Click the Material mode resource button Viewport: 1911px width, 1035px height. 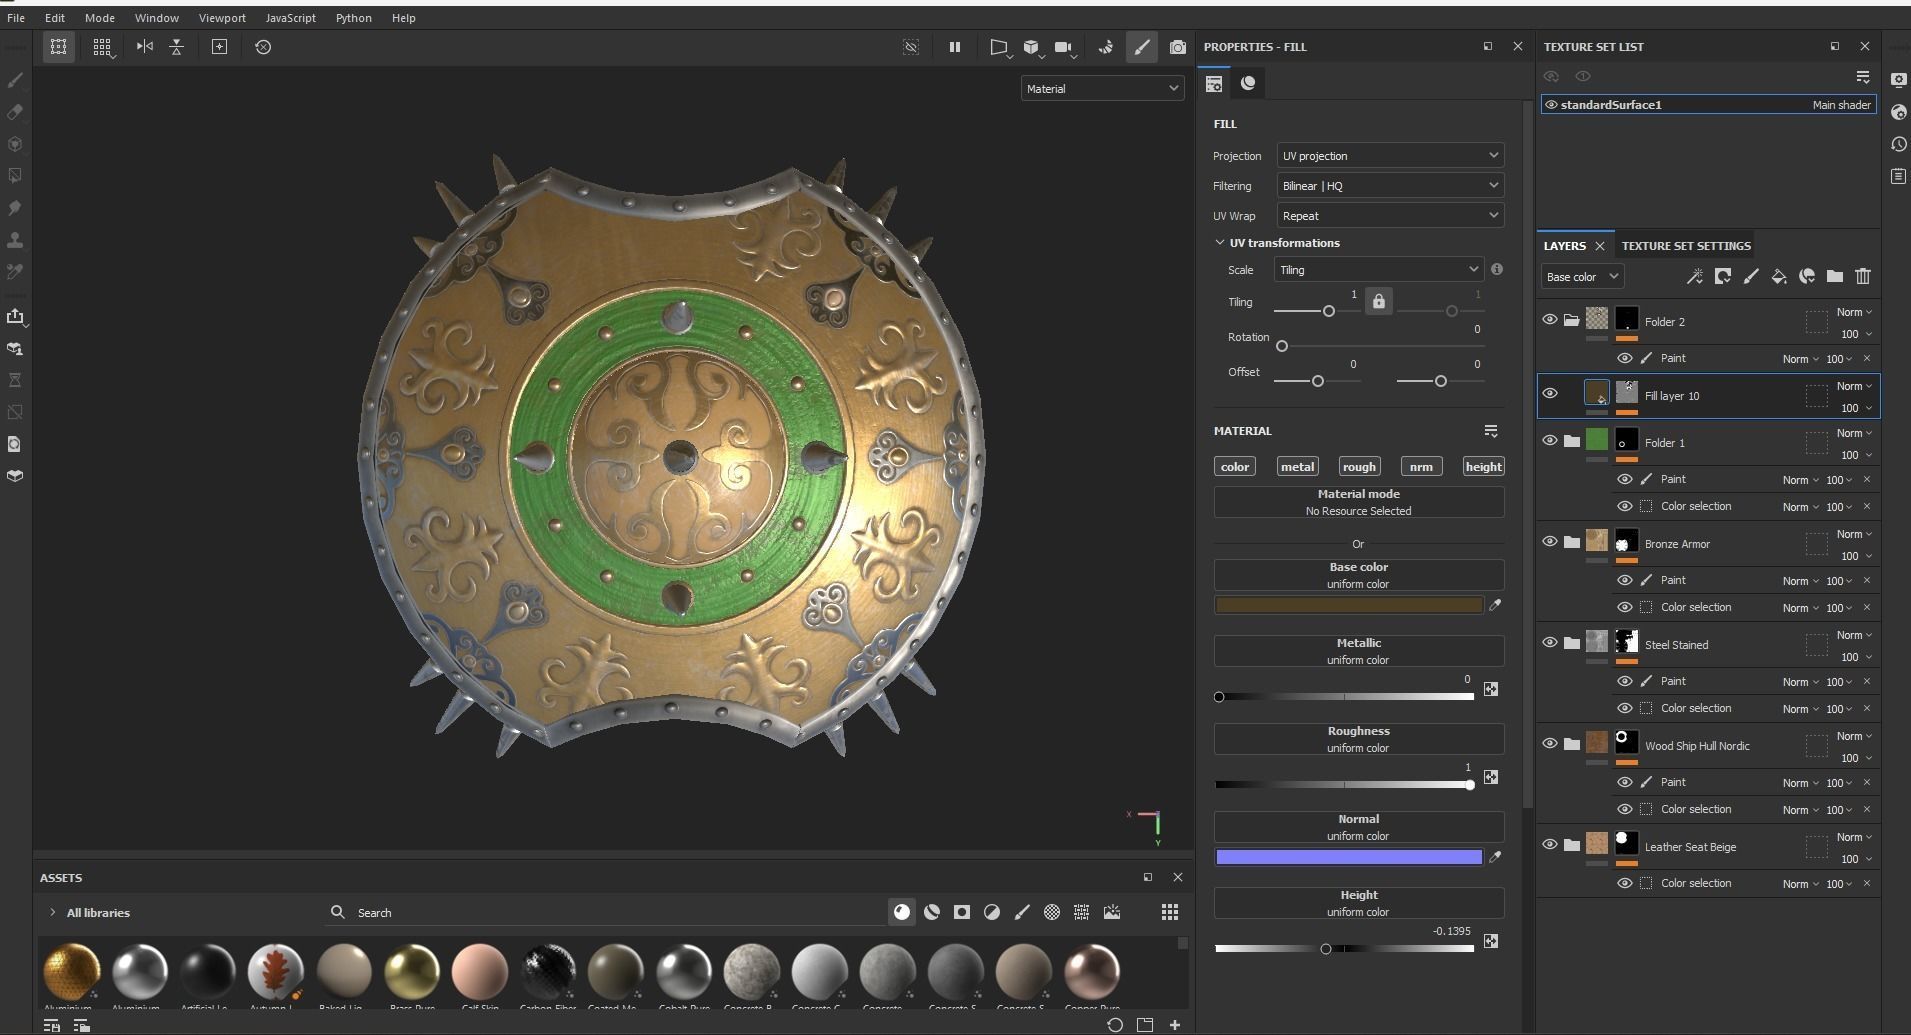[x=1358, y=502]
